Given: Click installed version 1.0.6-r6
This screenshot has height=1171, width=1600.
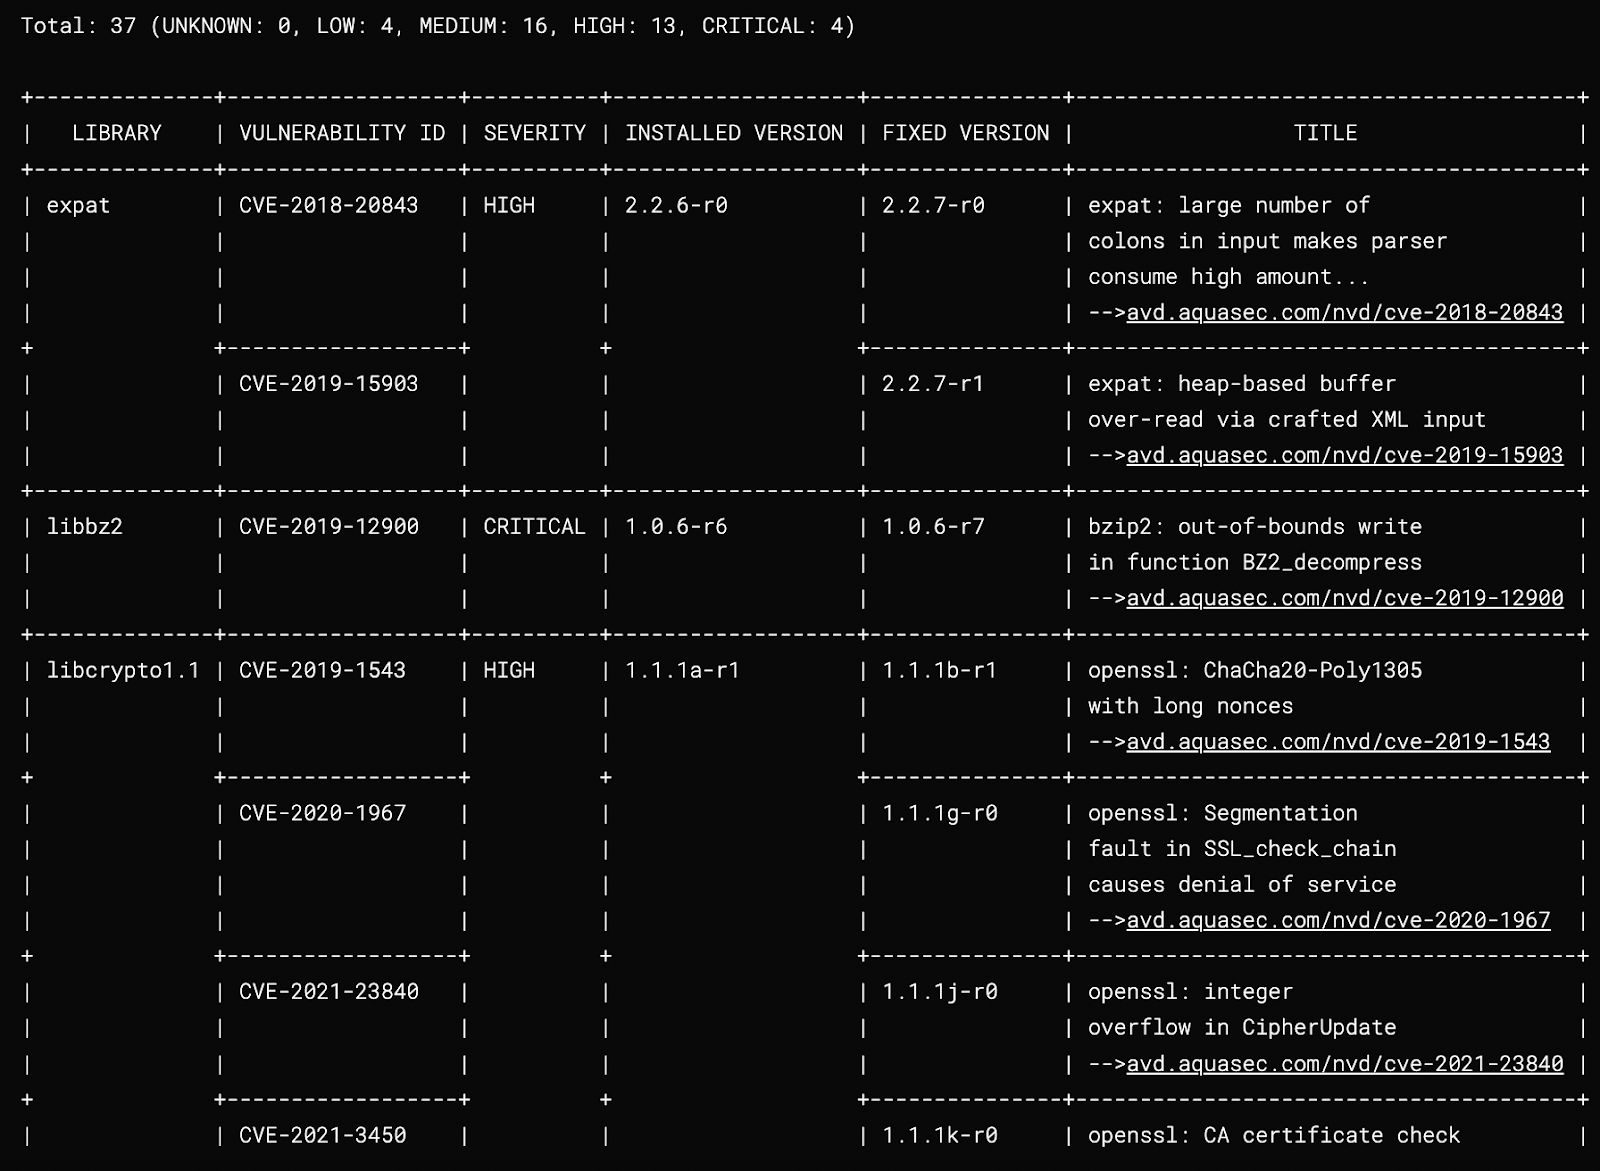Looking at the screenshot, I should point(676,527).
